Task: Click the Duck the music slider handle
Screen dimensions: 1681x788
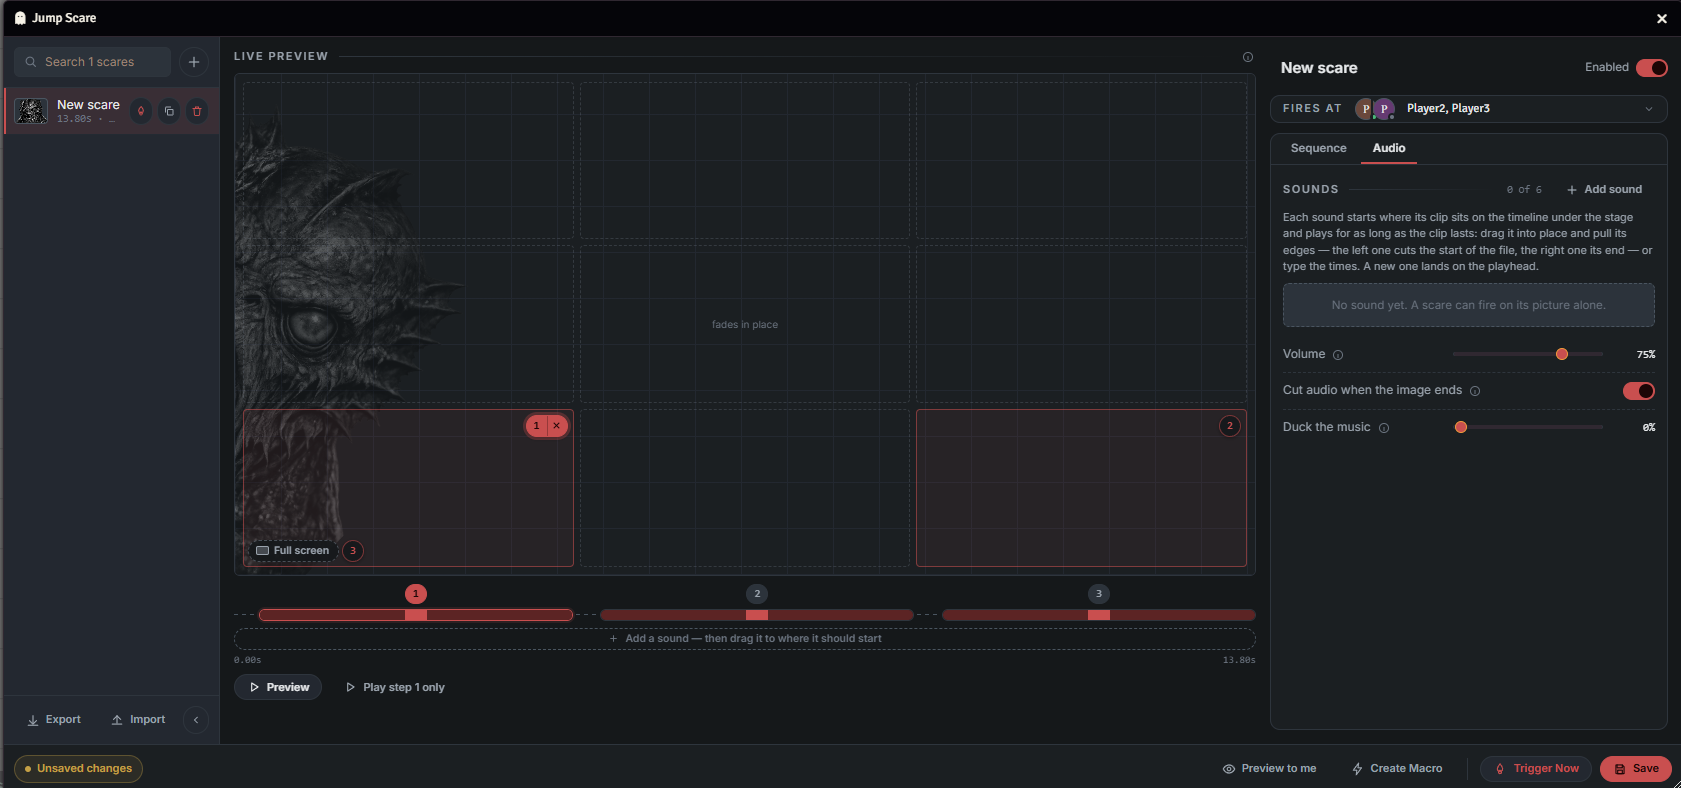Action: coord(1461,428)
